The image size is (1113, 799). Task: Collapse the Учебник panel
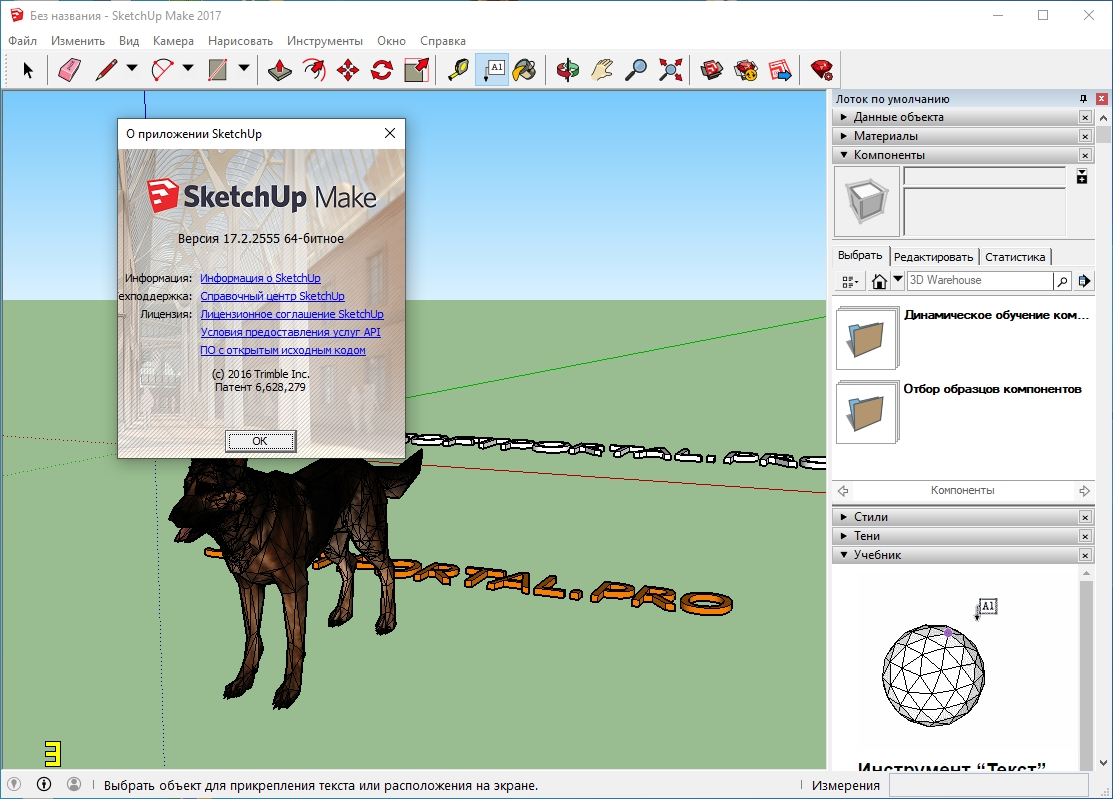[x=955, y=555]
